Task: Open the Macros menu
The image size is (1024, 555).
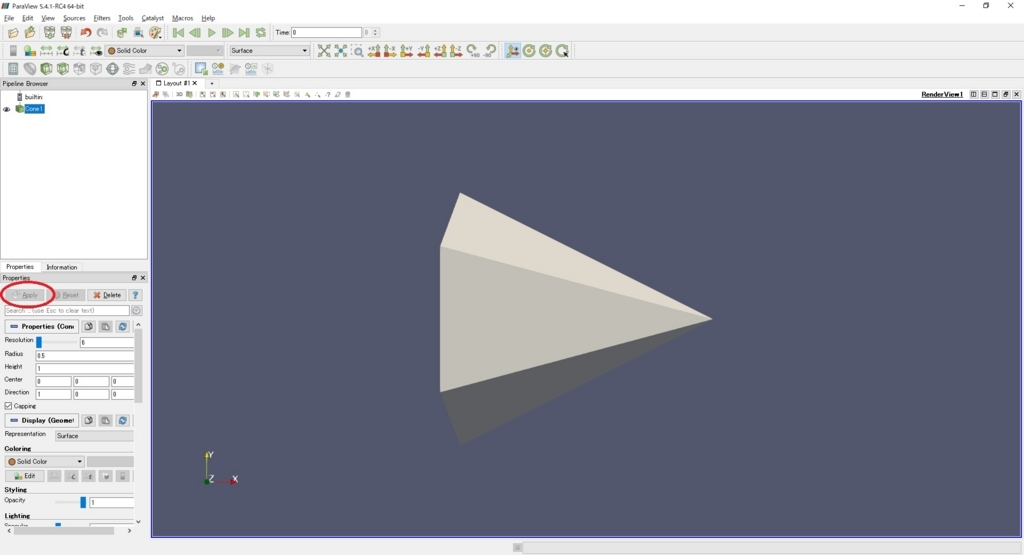Action: tap(182, 18)
